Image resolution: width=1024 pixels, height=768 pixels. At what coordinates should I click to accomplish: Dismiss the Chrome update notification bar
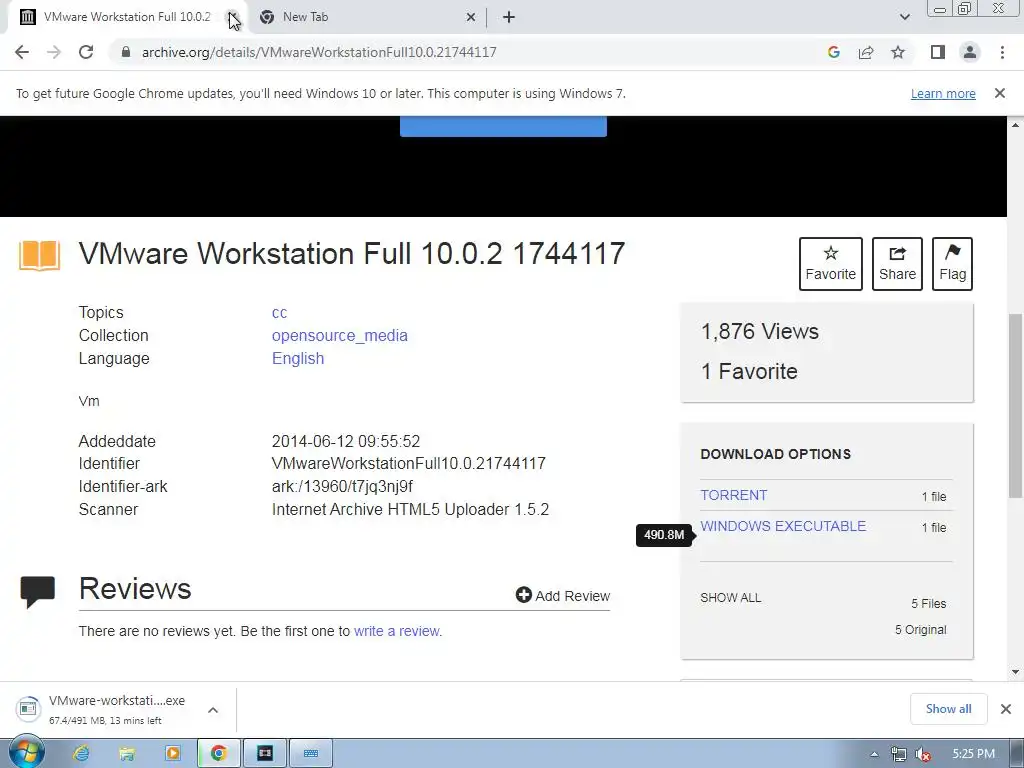1000,93
